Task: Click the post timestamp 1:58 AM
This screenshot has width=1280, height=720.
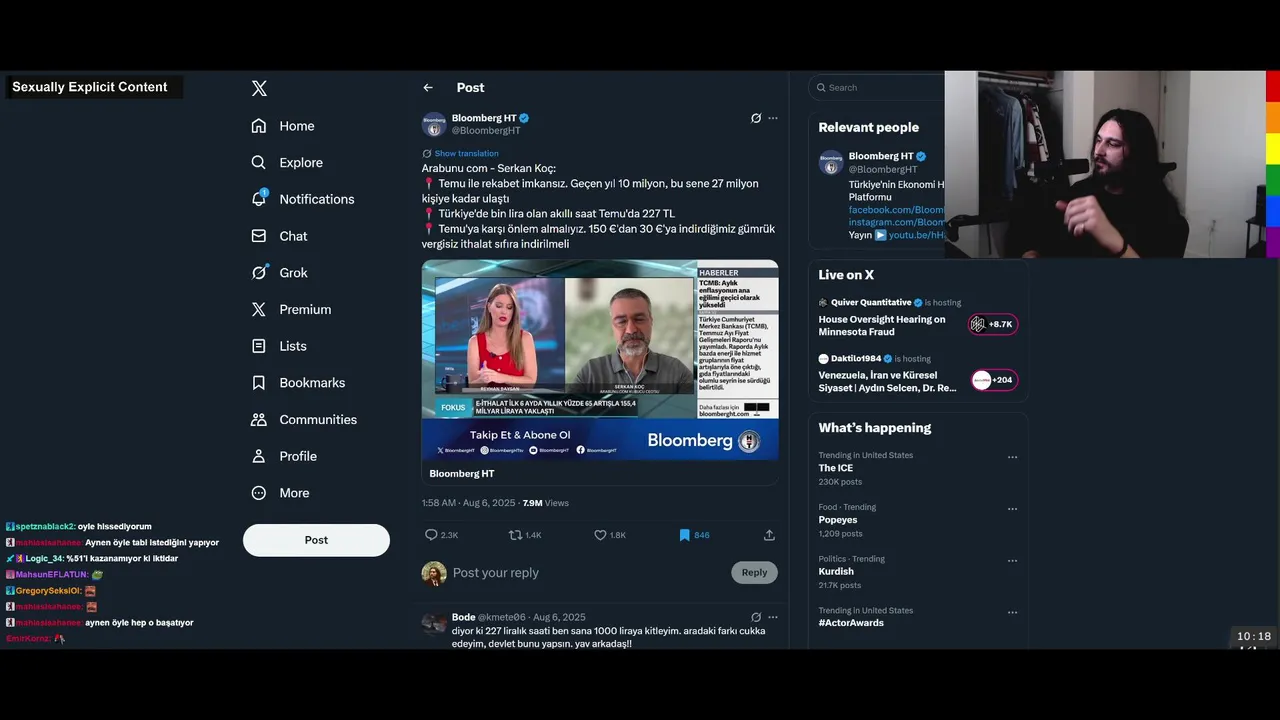Action: tap(467, 503)
